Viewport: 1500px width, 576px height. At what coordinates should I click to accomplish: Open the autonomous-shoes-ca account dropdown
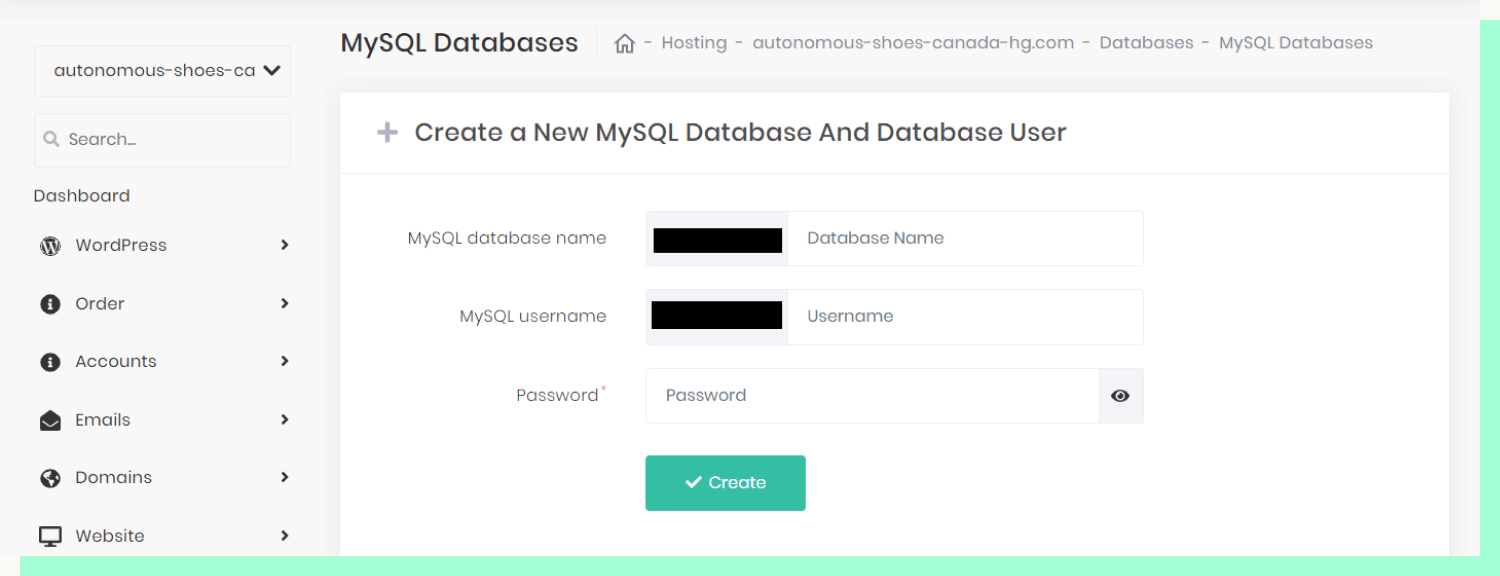point(162,71)
